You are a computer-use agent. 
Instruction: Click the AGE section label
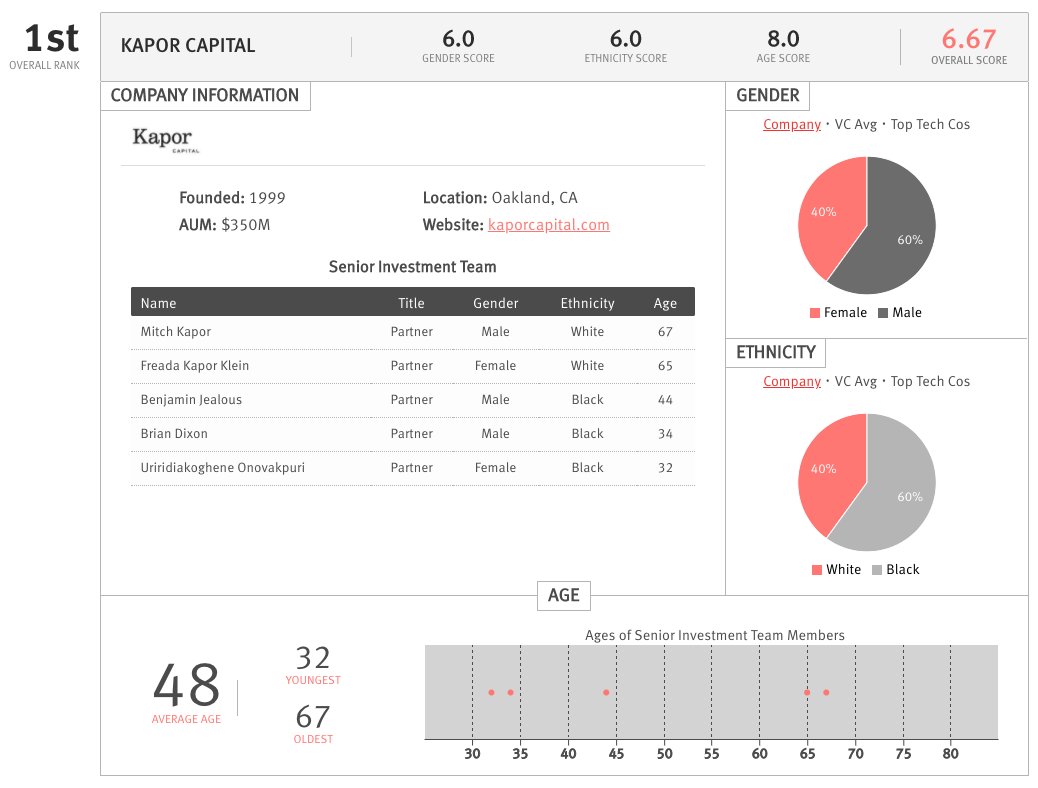[x=563, y=595]
